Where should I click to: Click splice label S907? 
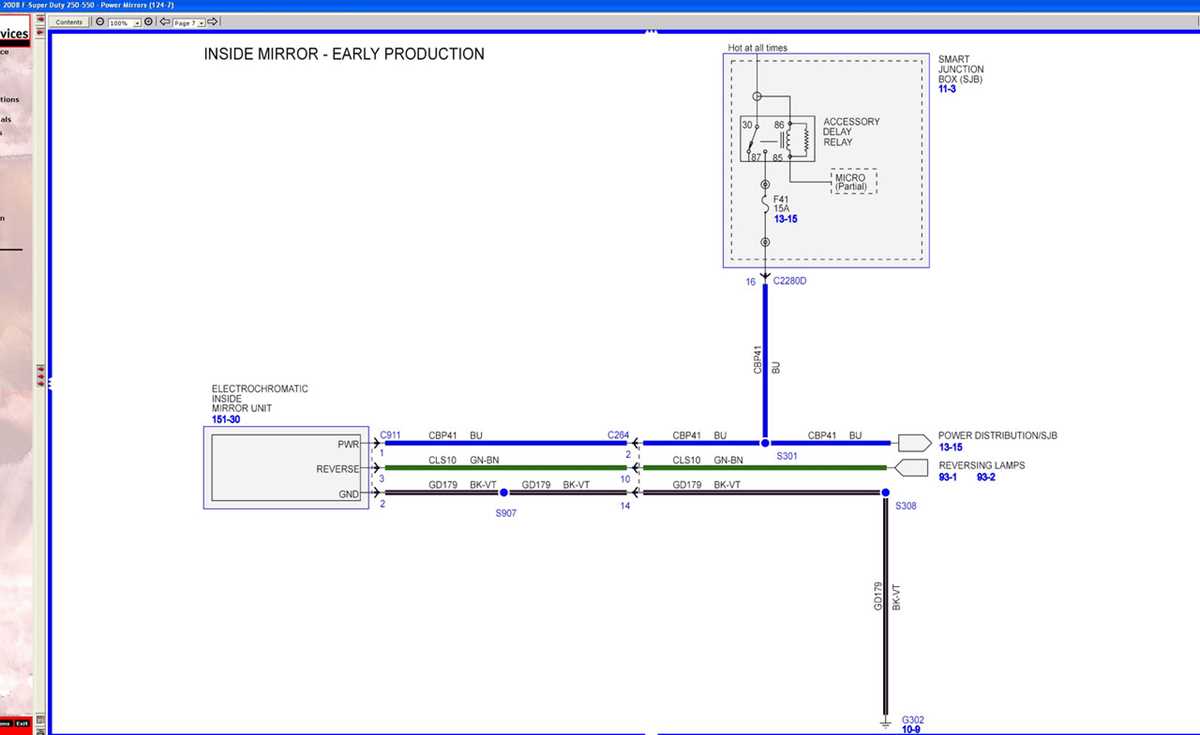click(x=507, y=512)
